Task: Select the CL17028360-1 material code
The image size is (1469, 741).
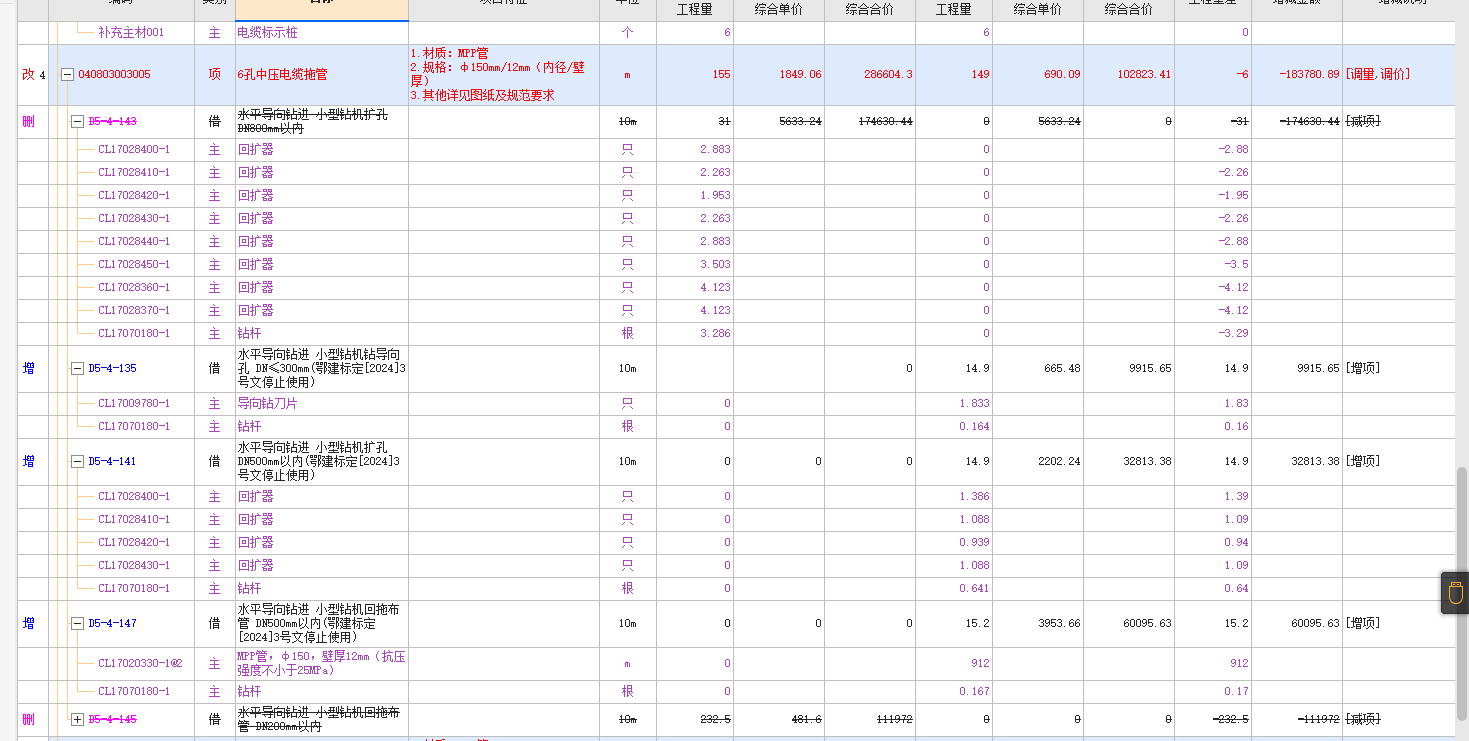Action: tap(134, 288)
